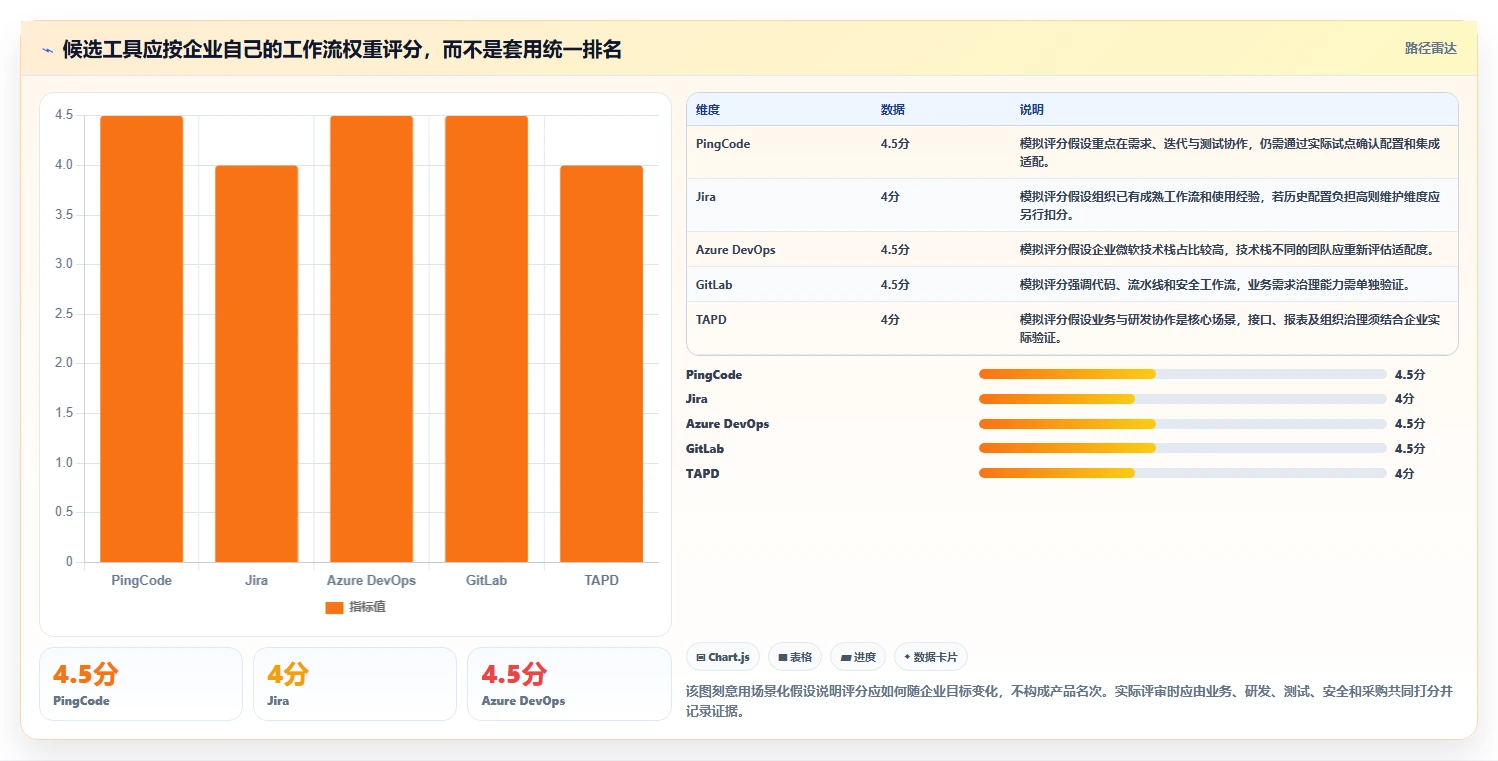The image size is (1498, 761).
Task: Click the Azure DevOps cell in the table
Action: pyautogui.click(x=736, y=250)
